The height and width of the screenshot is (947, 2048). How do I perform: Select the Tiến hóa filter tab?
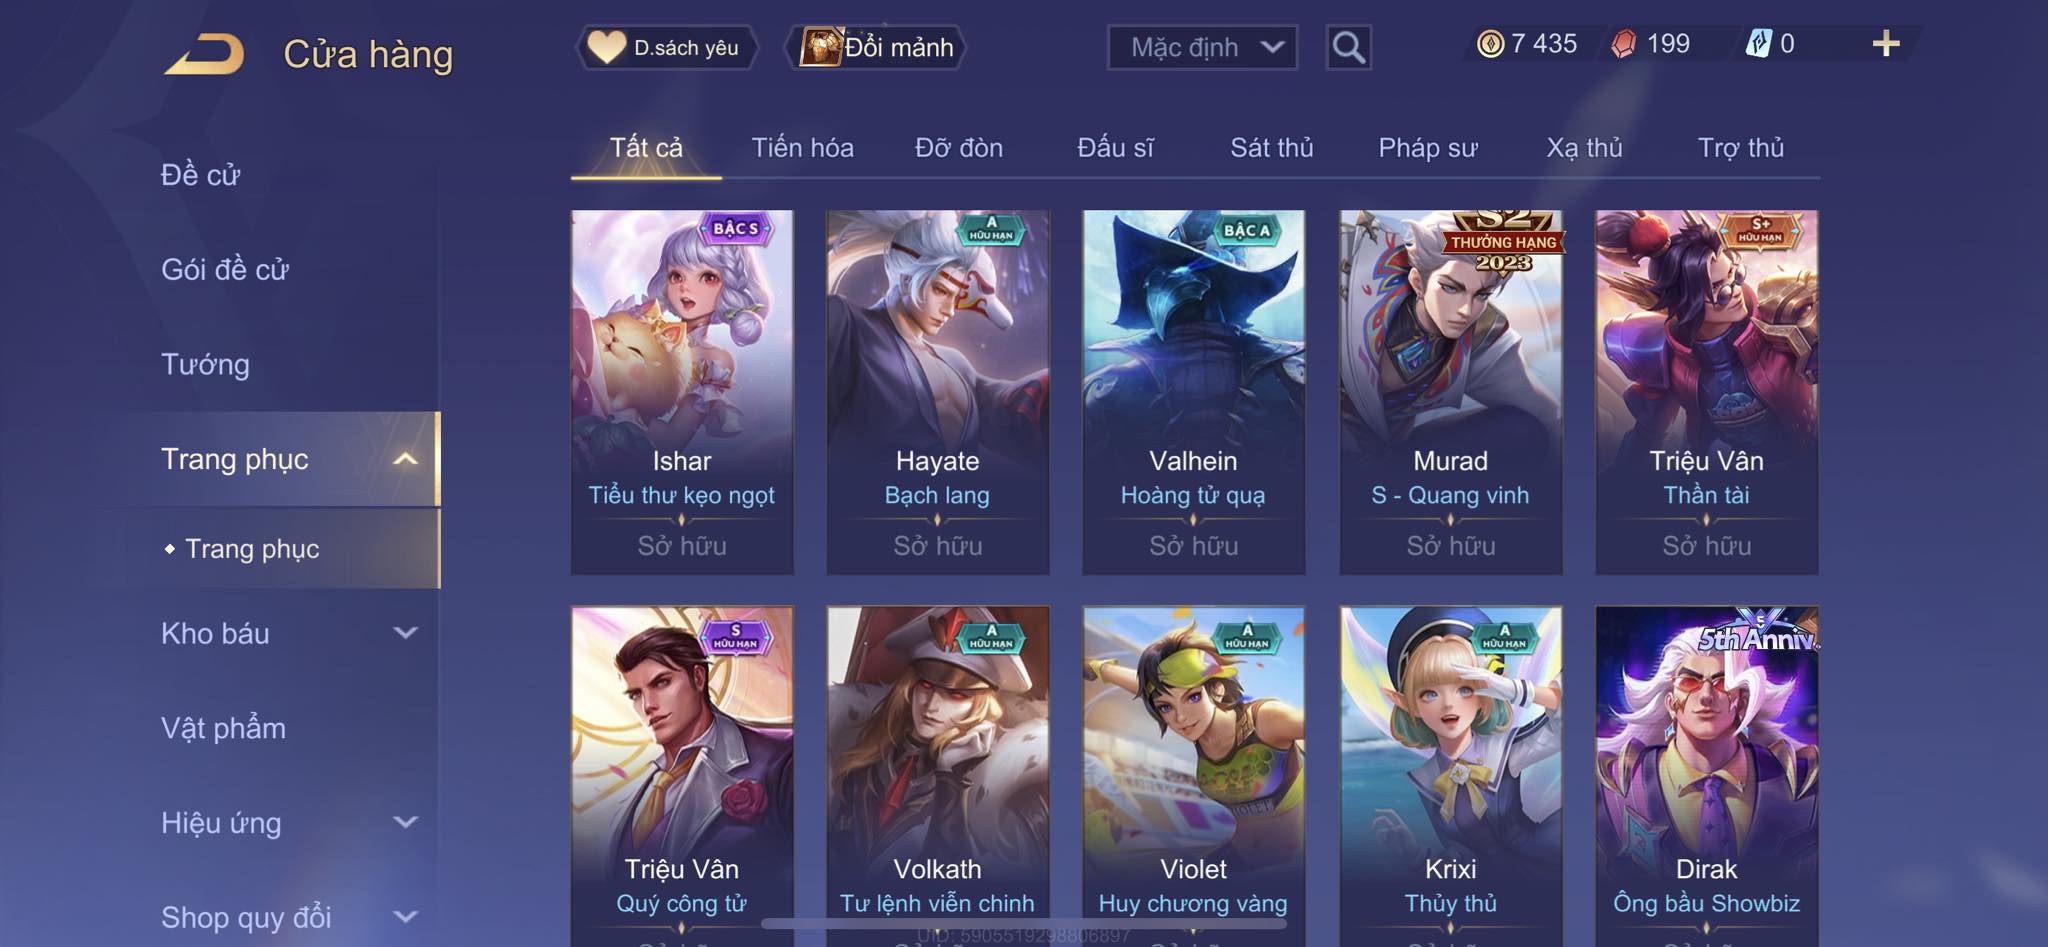coord(802,148)
